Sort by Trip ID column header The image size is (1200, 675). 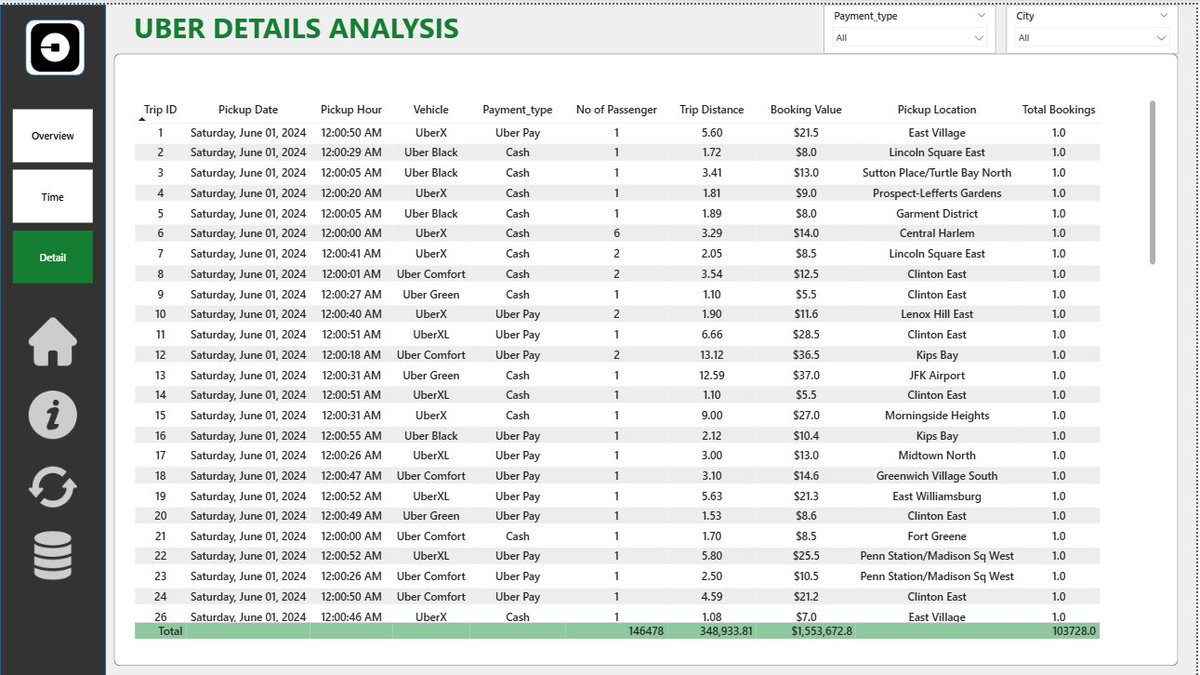pyautogui.click(x=160, y=110)
